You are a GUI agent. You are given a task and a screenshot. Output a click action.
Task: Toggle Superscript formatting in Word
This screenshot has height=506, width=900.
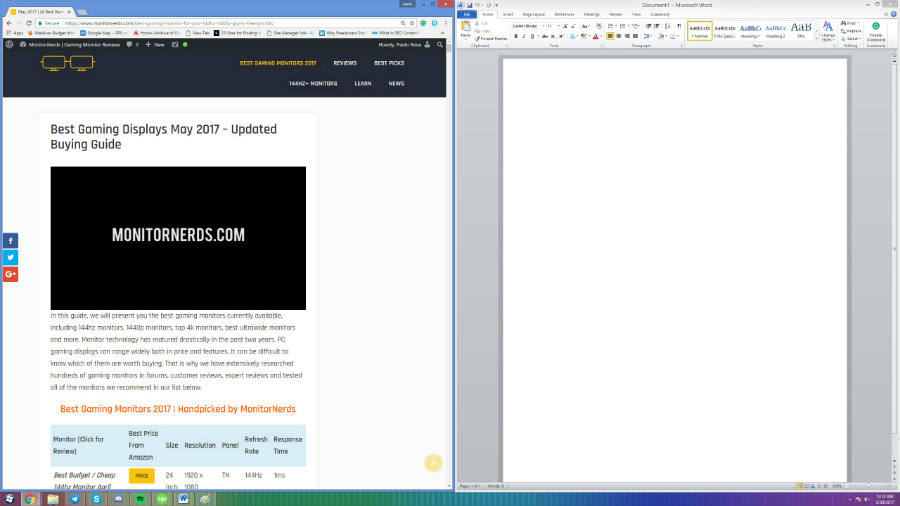tap(561, 36)
